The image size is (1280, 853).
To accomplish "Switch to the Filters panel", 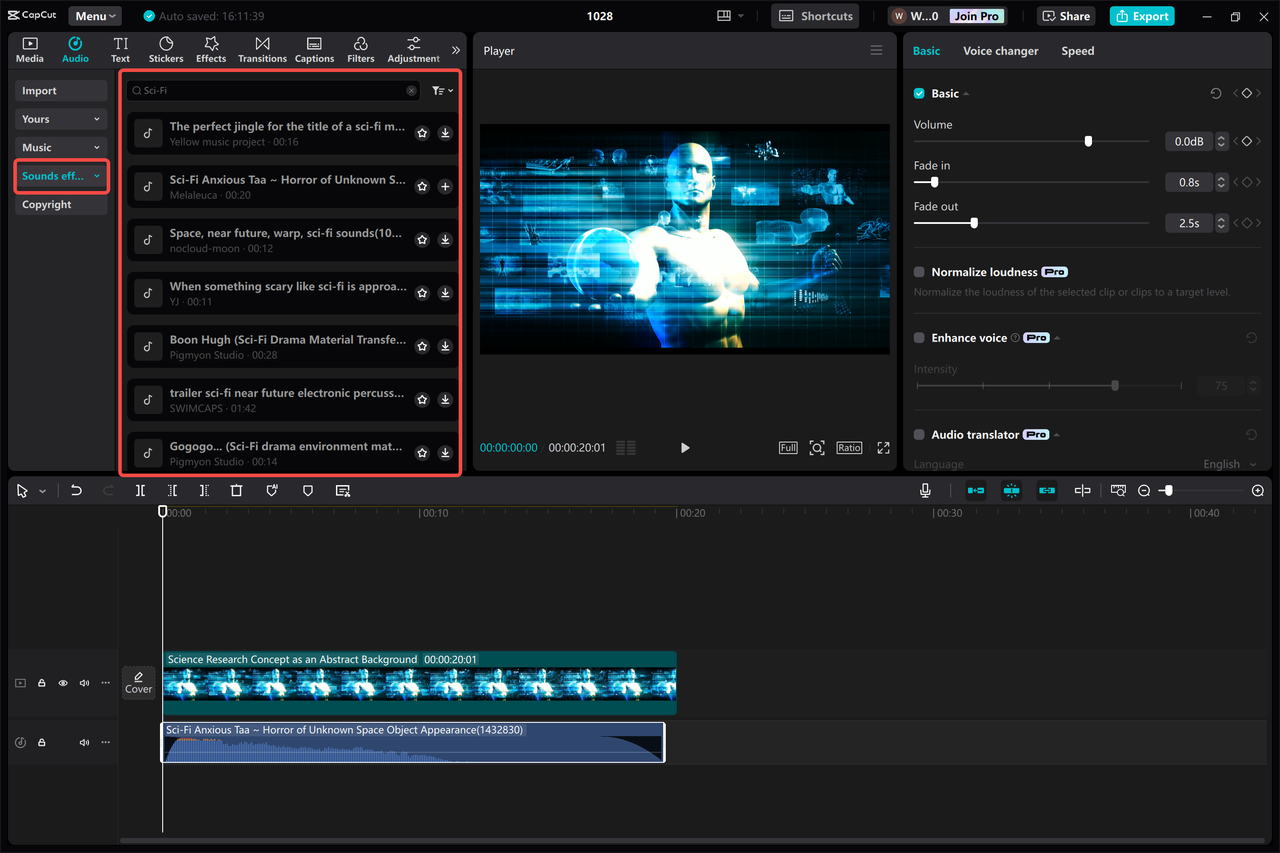I will point(360,48).
